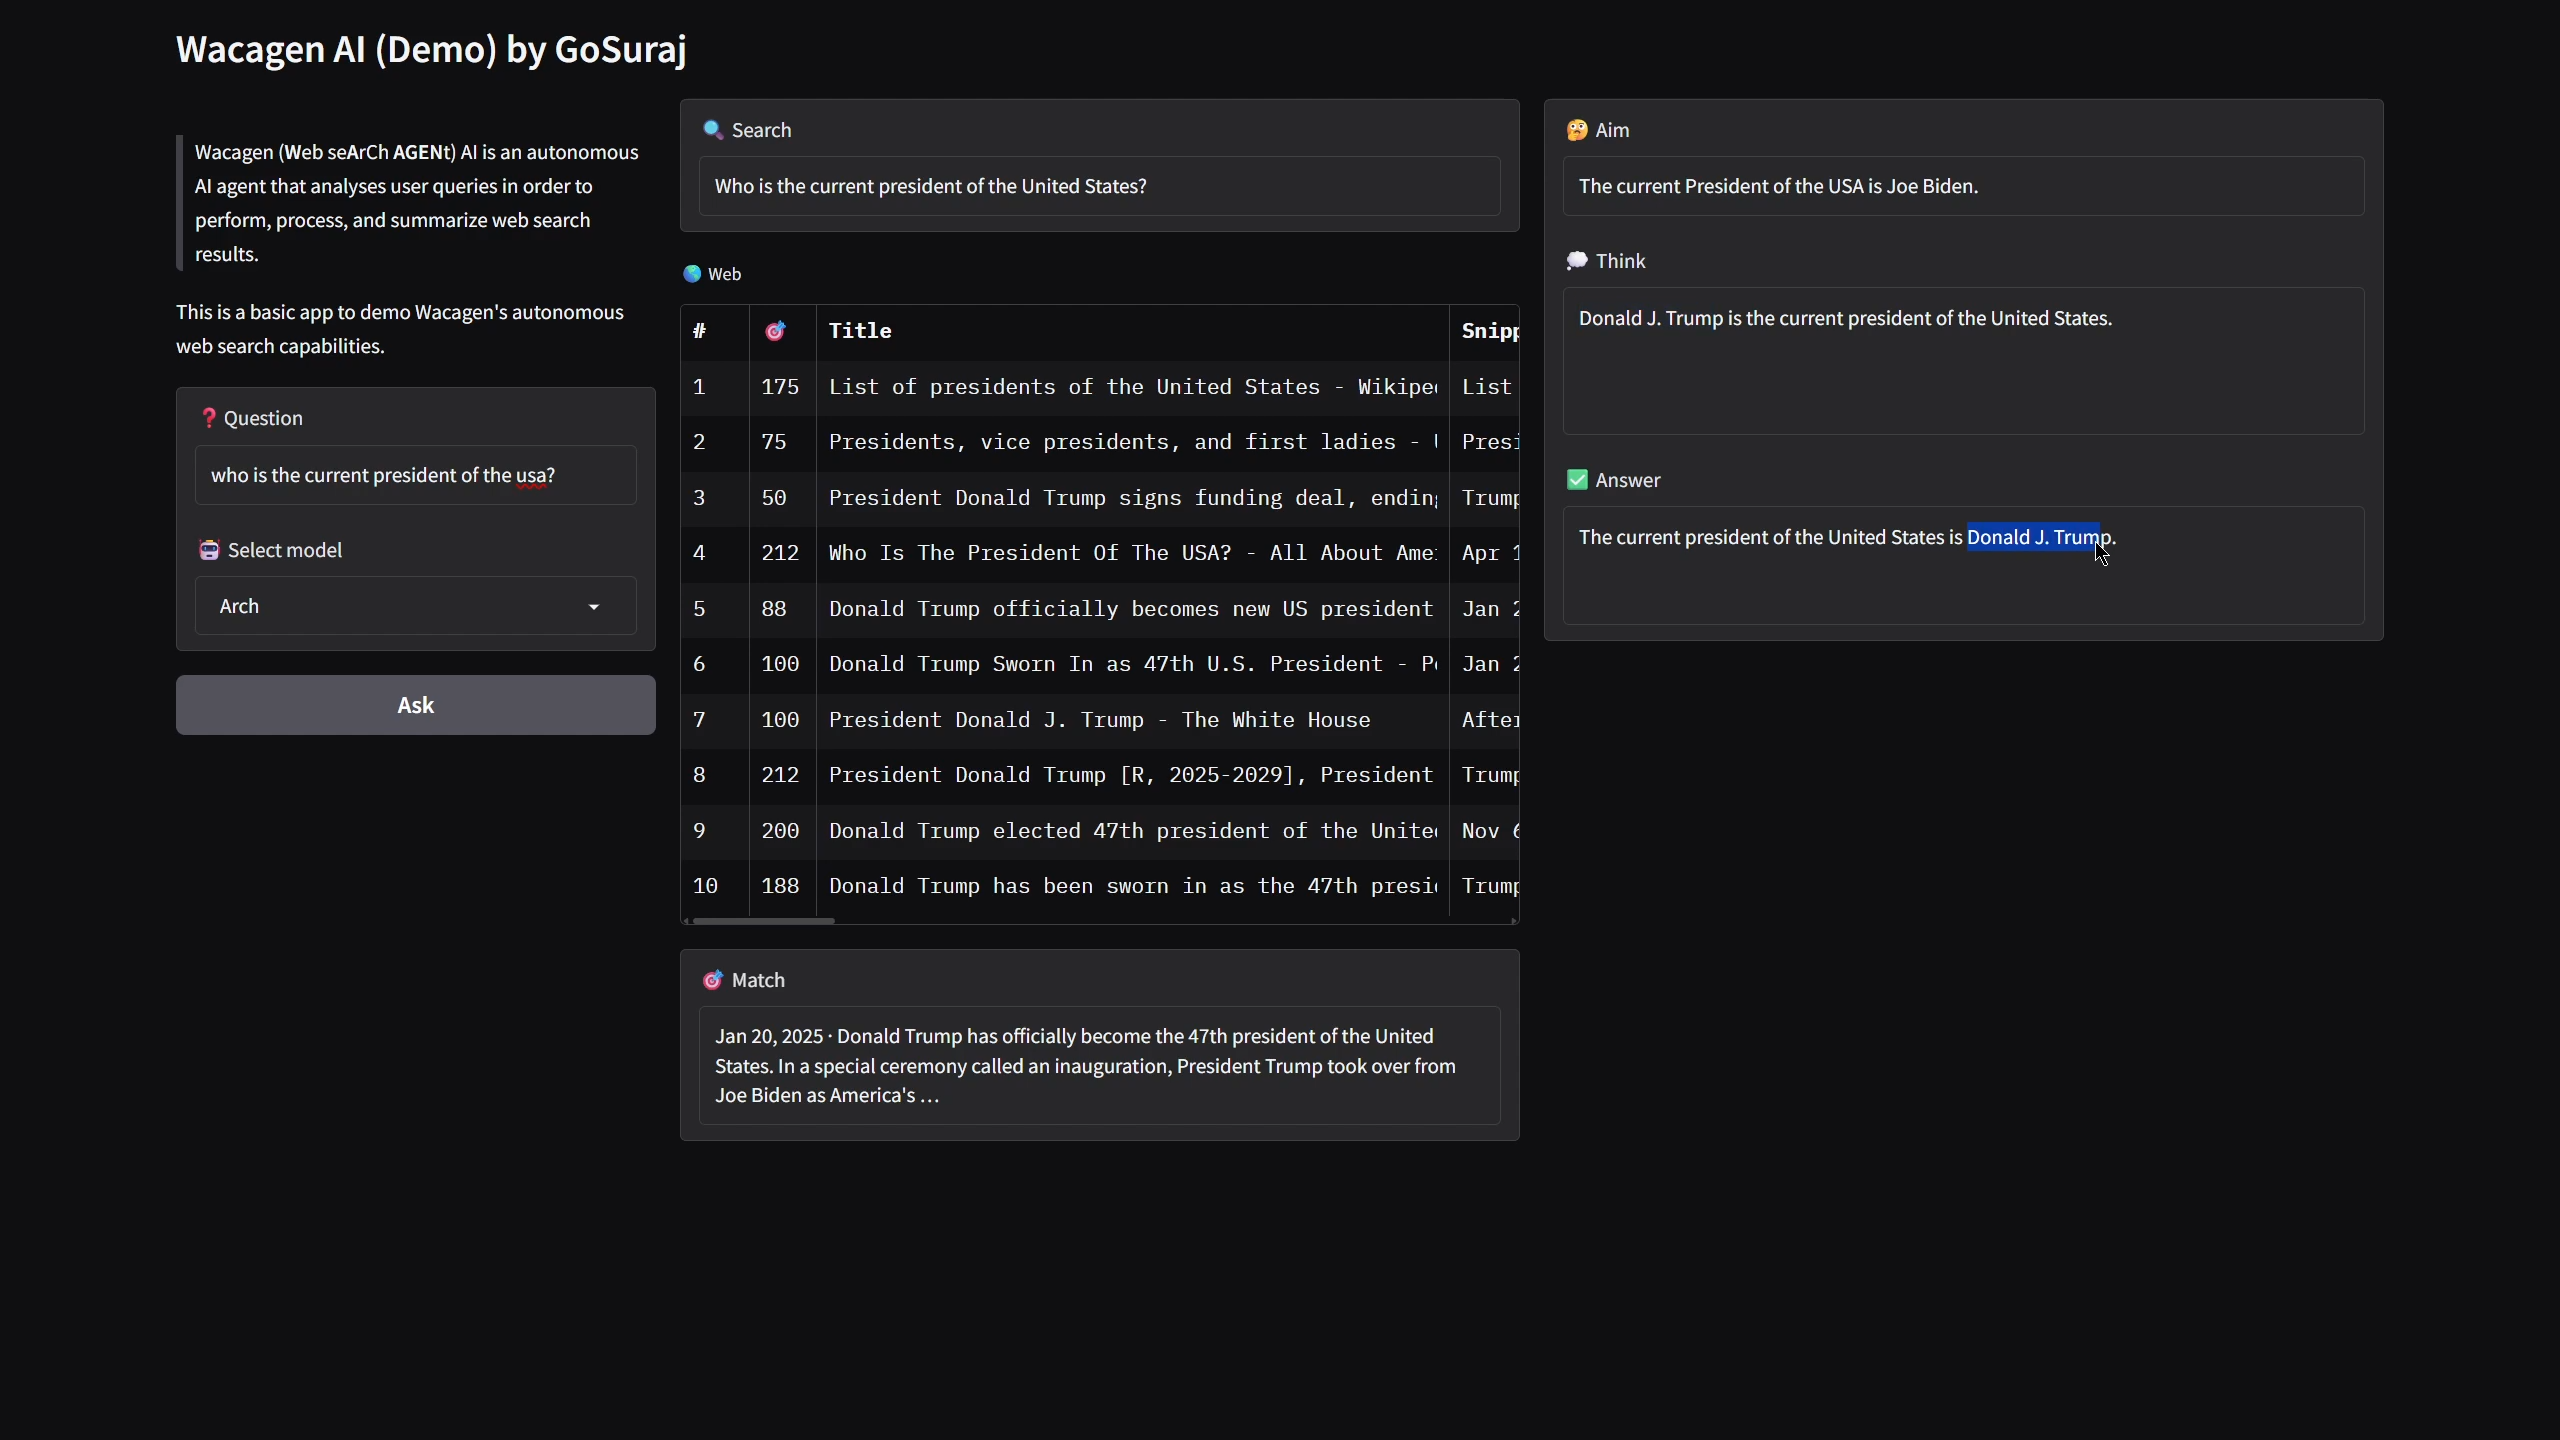Select row 7 White House result

click(x=1100, y=720)
